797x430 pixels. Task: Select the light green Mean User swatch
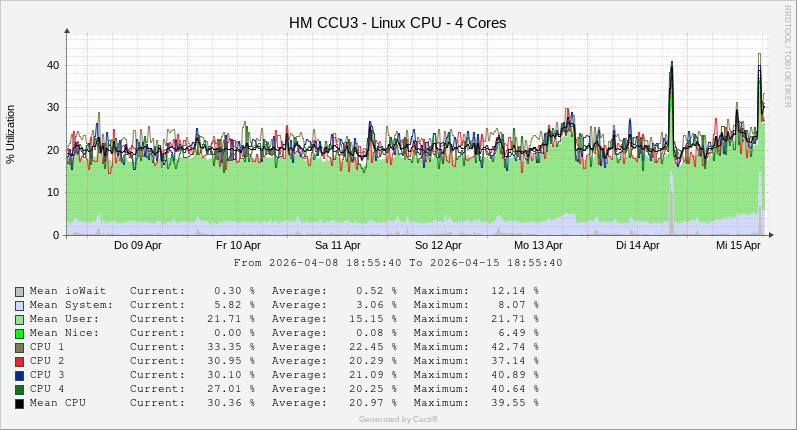pos(20,319)
